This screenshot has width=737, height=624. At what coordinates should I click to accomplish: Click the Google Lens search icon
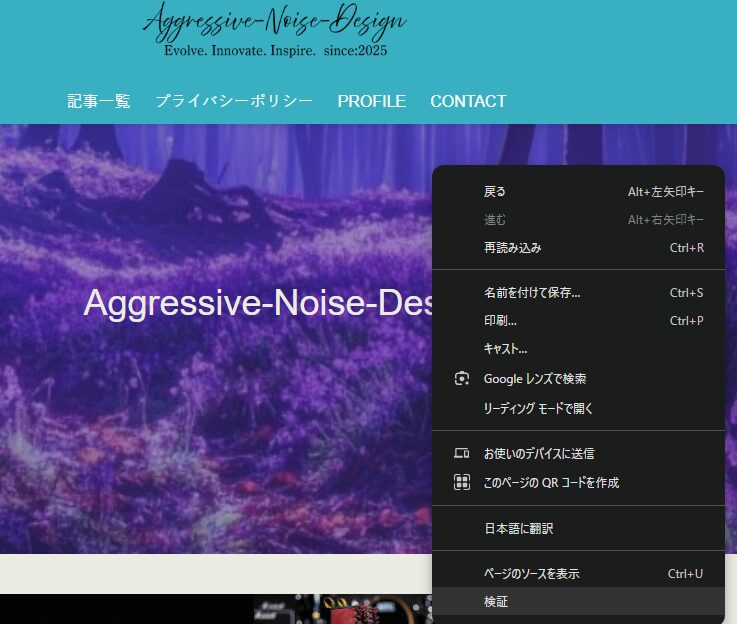click(x=462, y=379)
